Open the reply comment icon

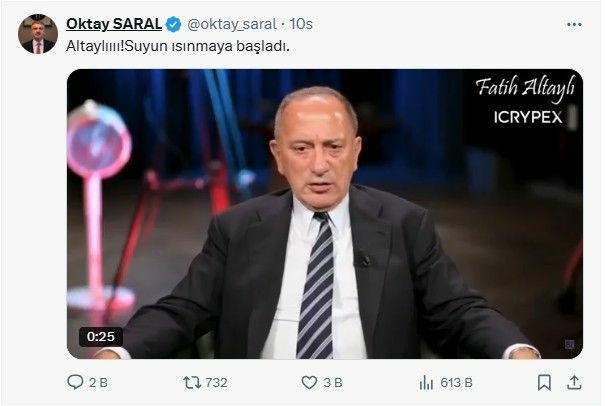tap(75, 382)
